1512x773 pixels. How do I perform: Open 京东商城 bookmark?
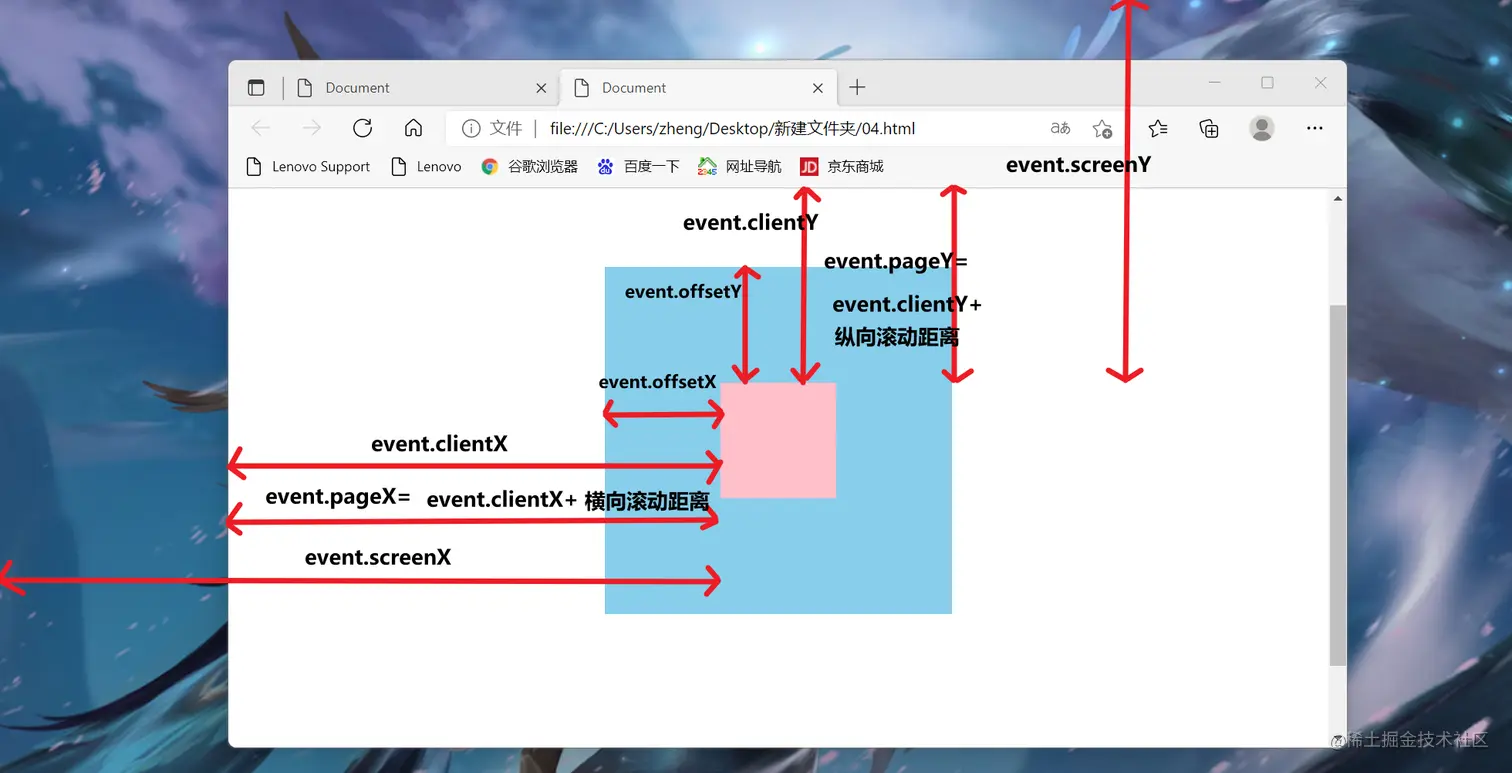coord(842,167)
